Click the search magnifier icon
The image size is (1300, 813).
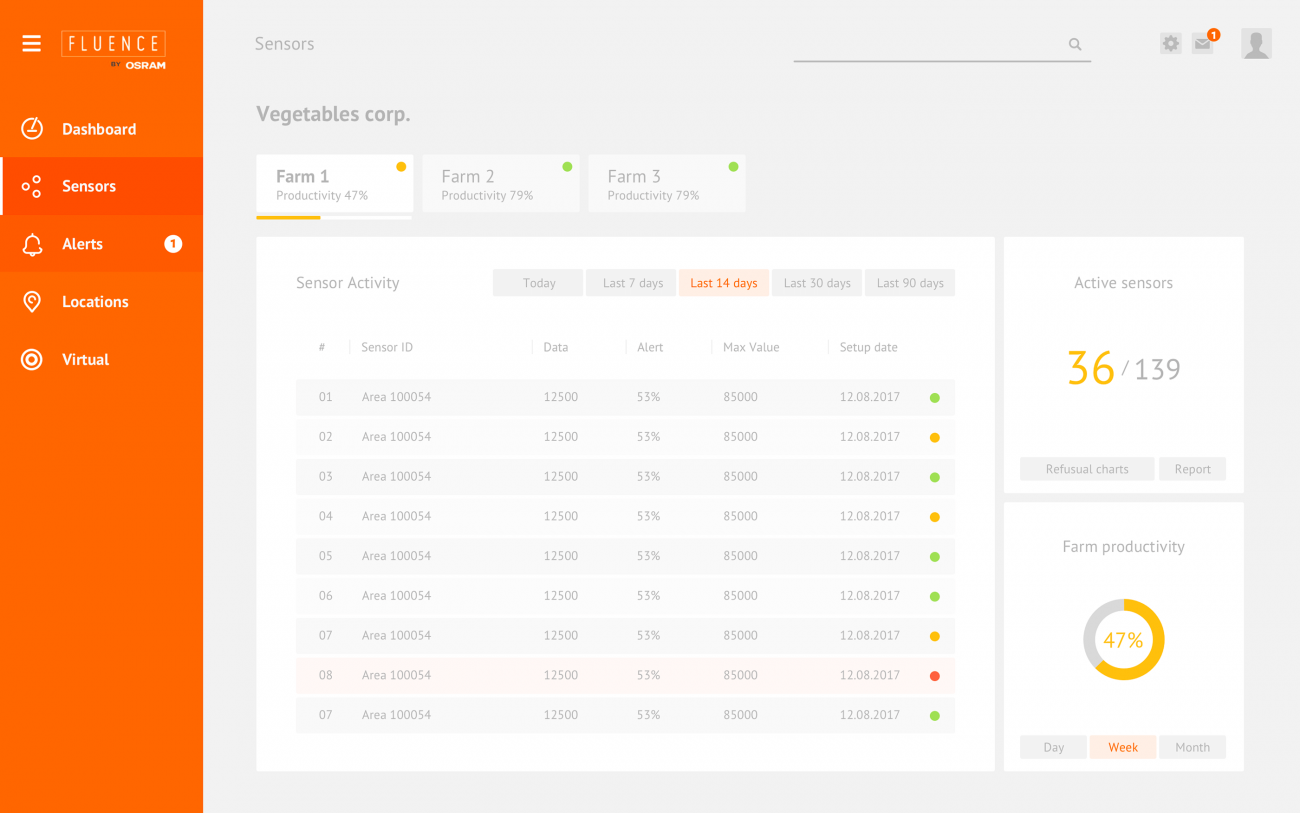pyautogui.click(x=1075, y=44)
